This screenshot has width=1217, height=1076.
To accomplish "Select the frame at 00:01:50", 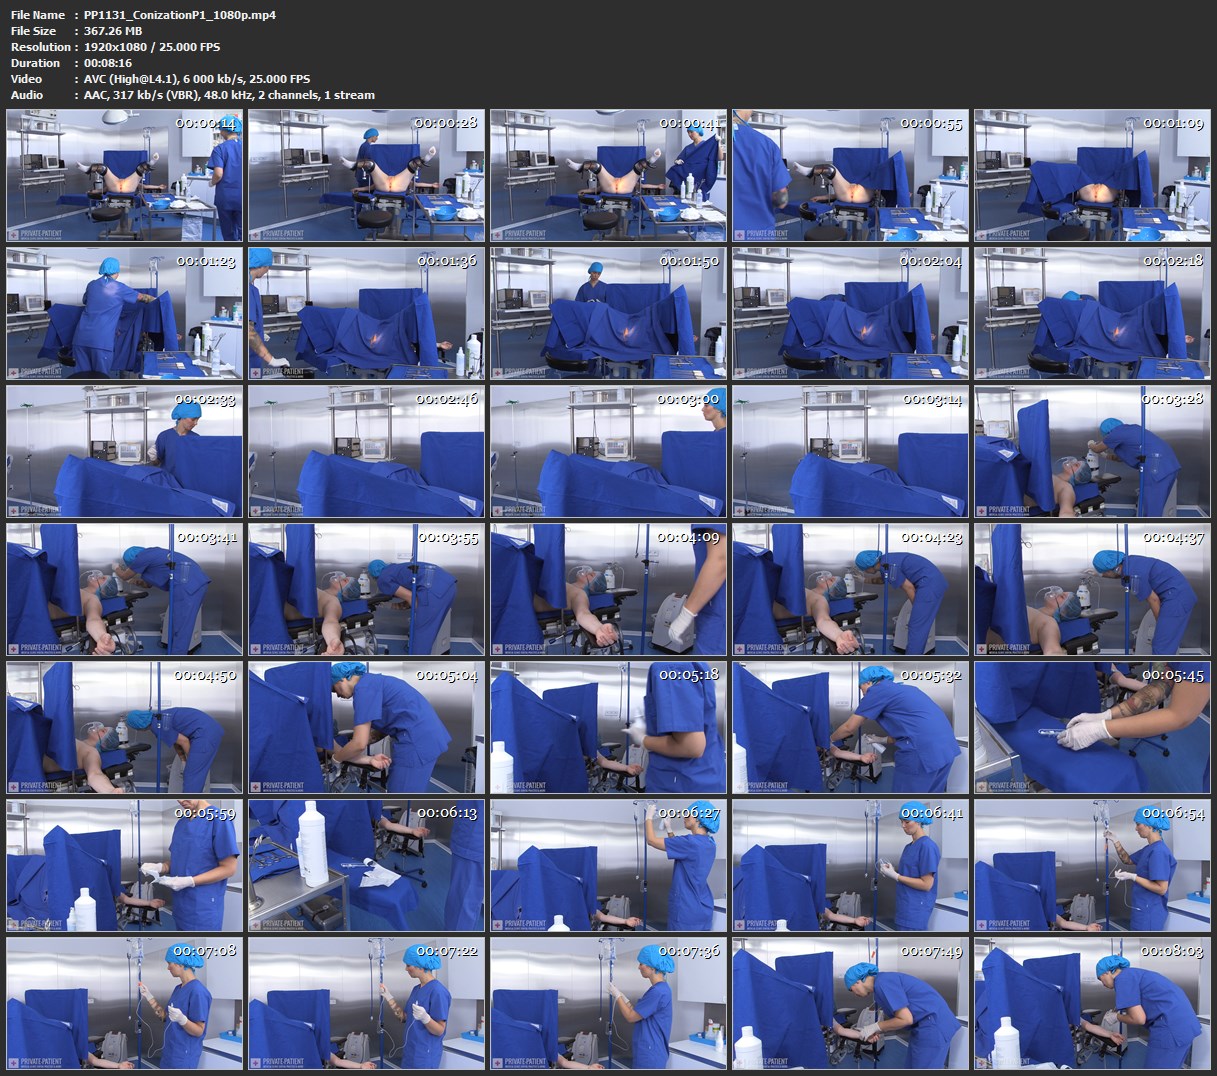I will (608, 313).
